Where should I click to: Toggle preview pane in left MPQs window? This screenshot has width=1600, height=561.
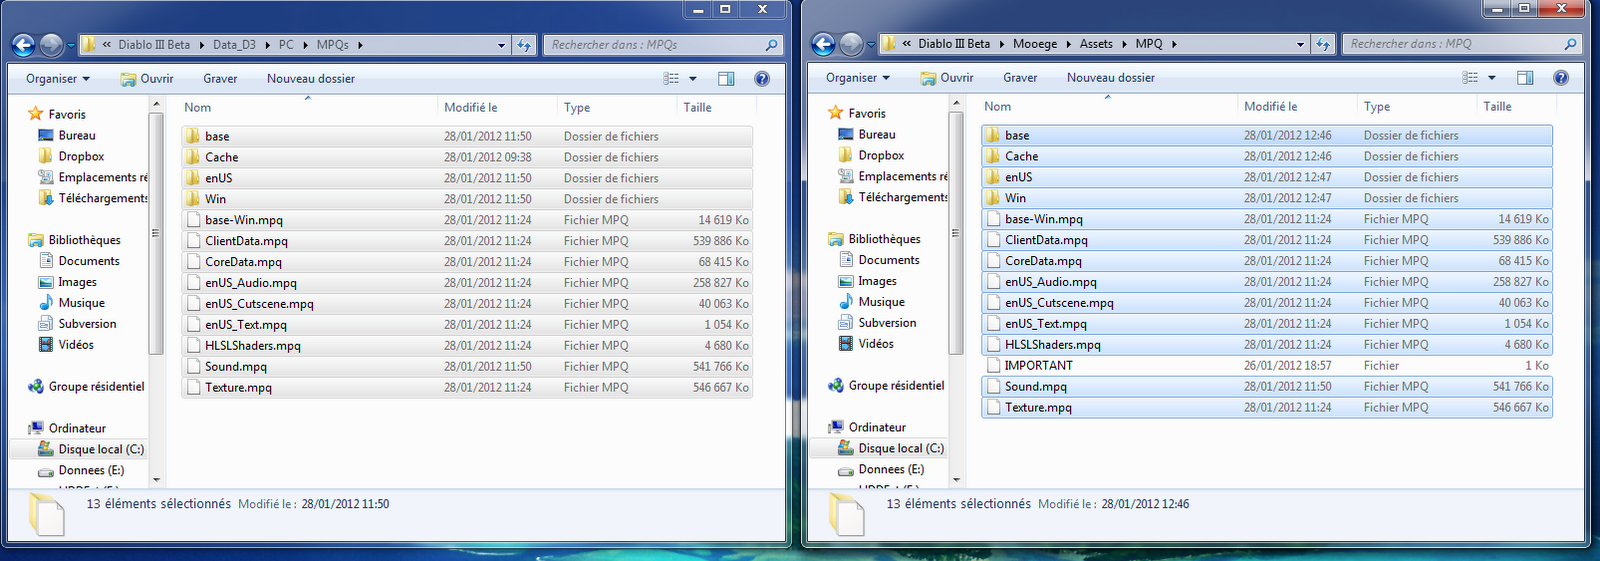[x=726, y=79]
